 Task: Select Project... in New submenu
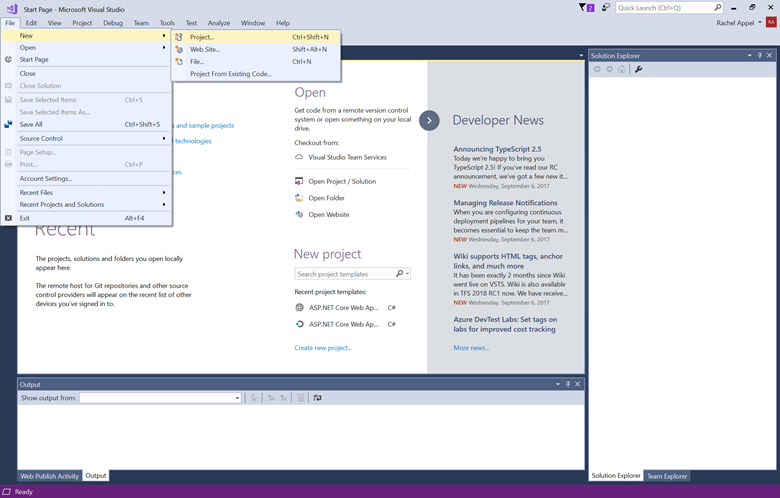[256, 37]
